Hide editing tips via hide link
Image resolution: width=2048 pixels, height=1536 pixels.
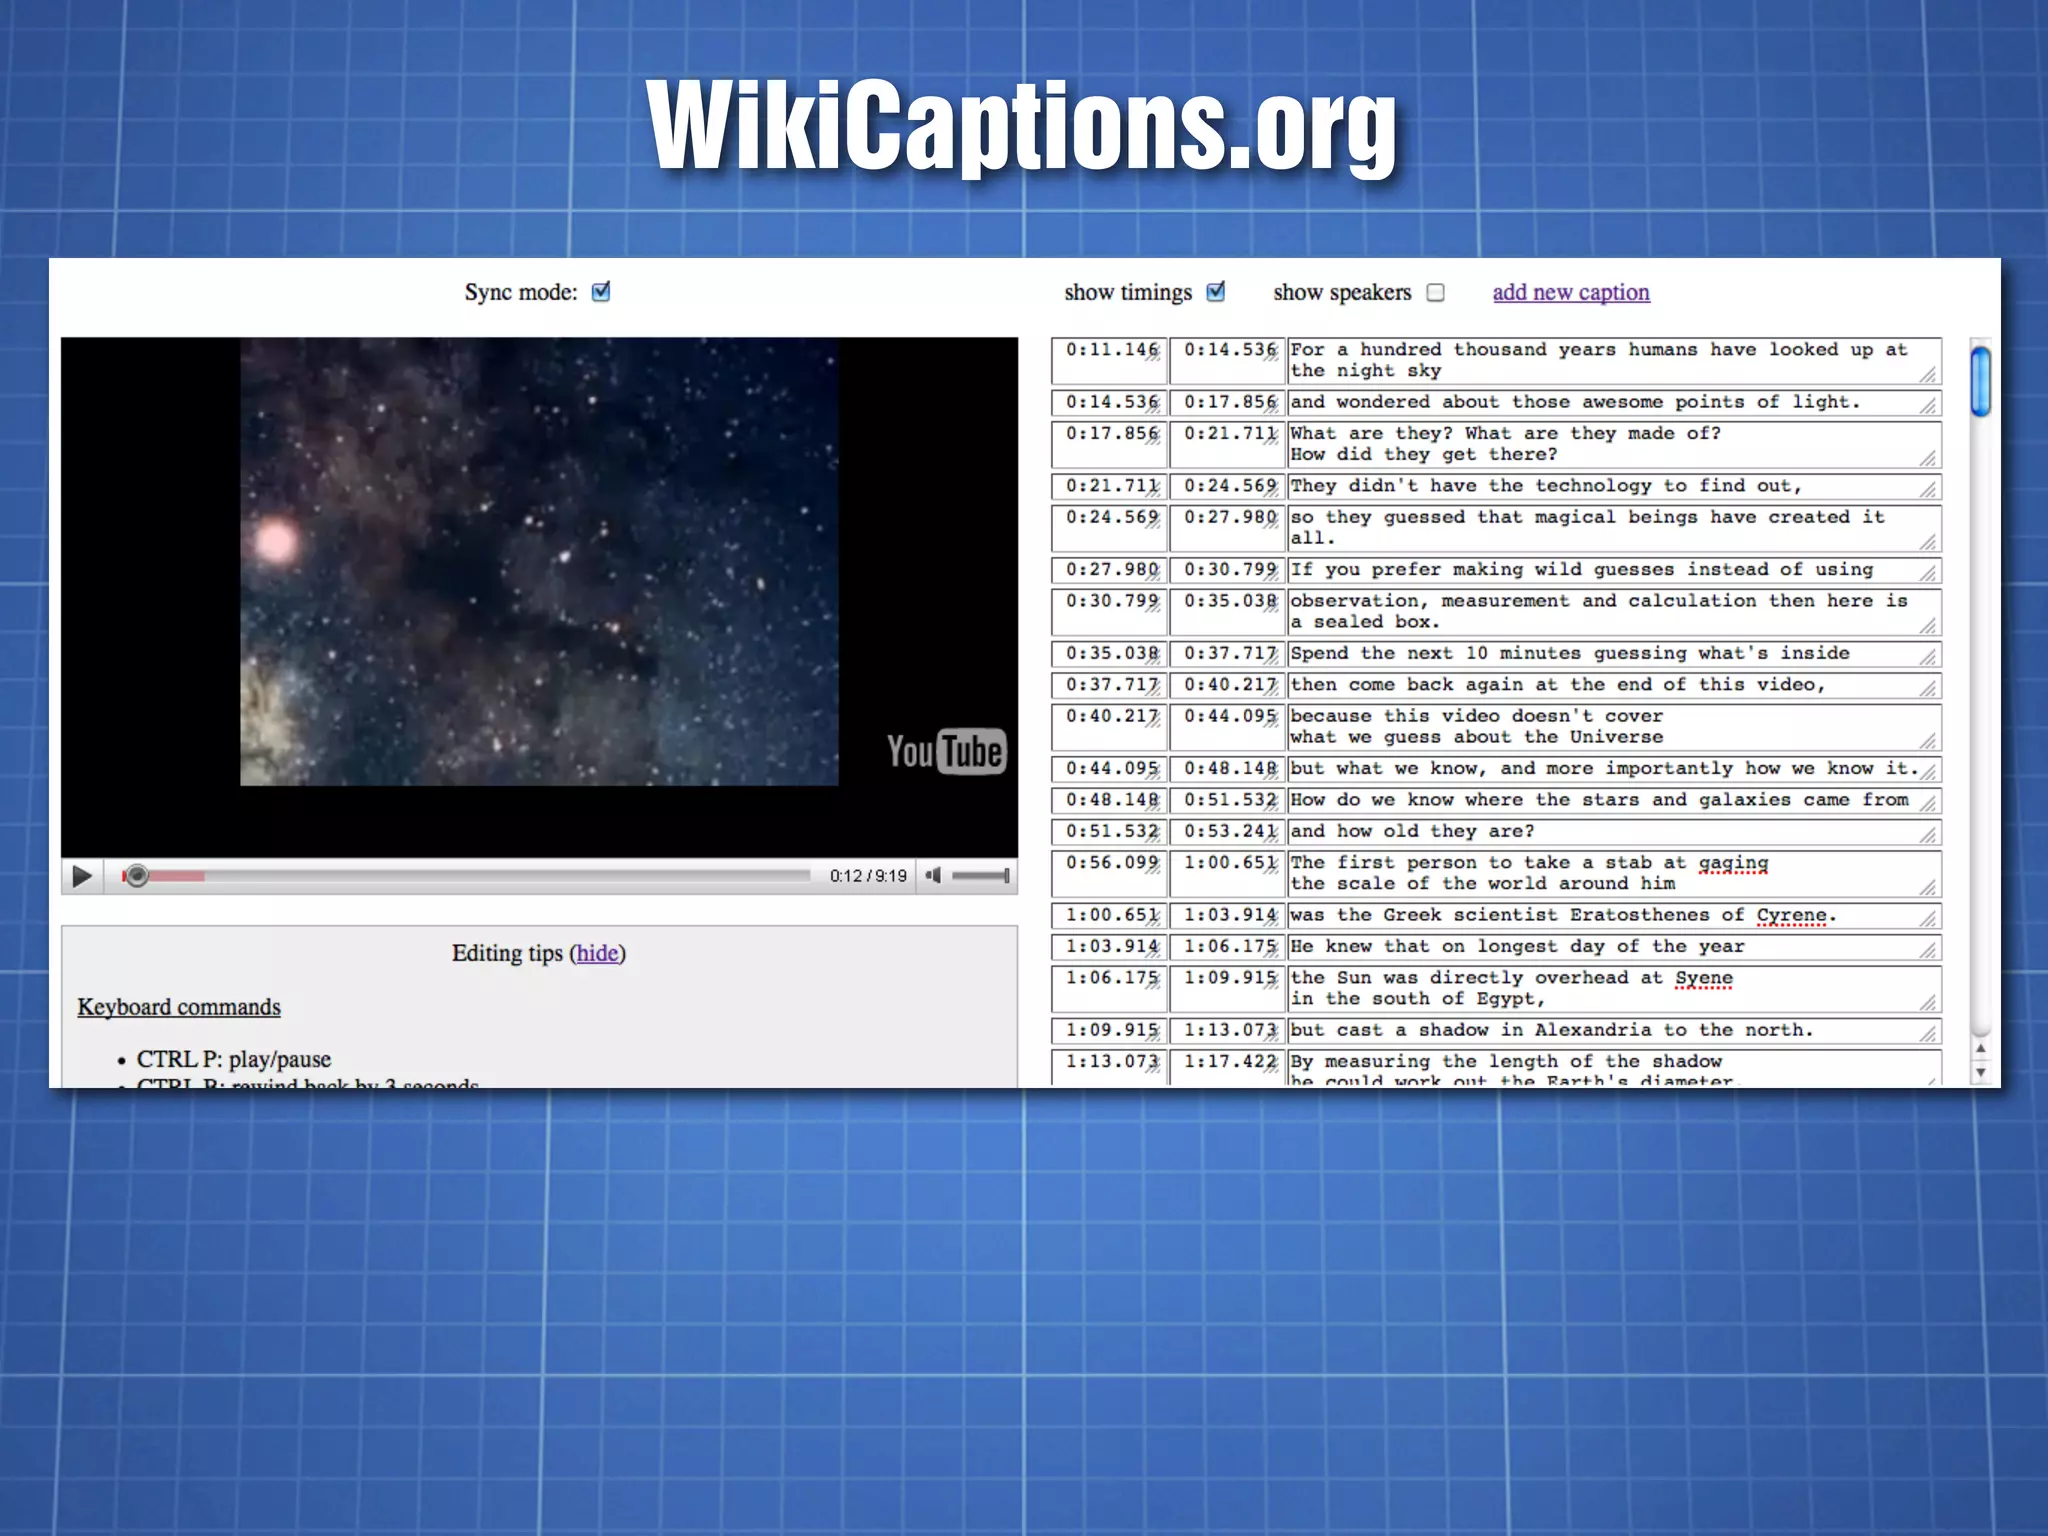pyautogui.click(x=597, y=953)
